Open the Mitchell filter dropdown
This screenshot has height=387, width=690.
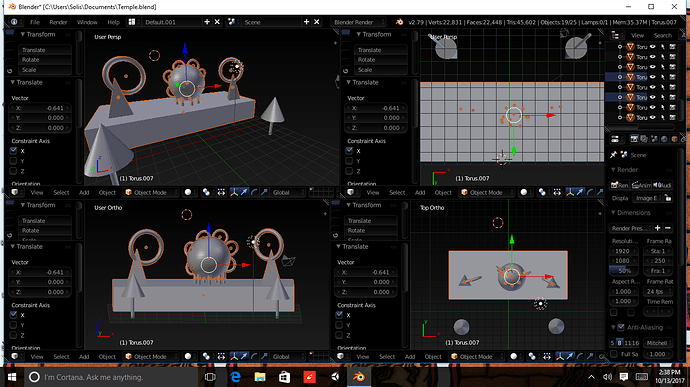[658, 343]
